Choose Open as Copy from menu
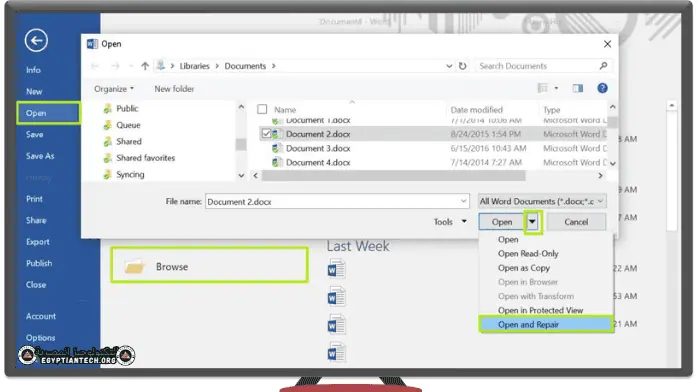The height and width of the screenshot is (392, 698). (524, 268)
